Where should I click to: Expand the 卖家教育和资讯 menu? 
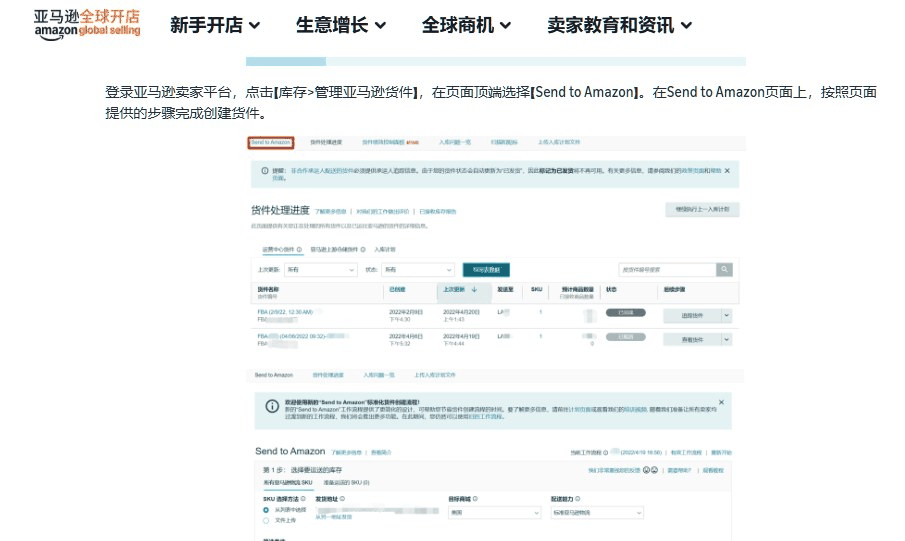coord(619,25)
